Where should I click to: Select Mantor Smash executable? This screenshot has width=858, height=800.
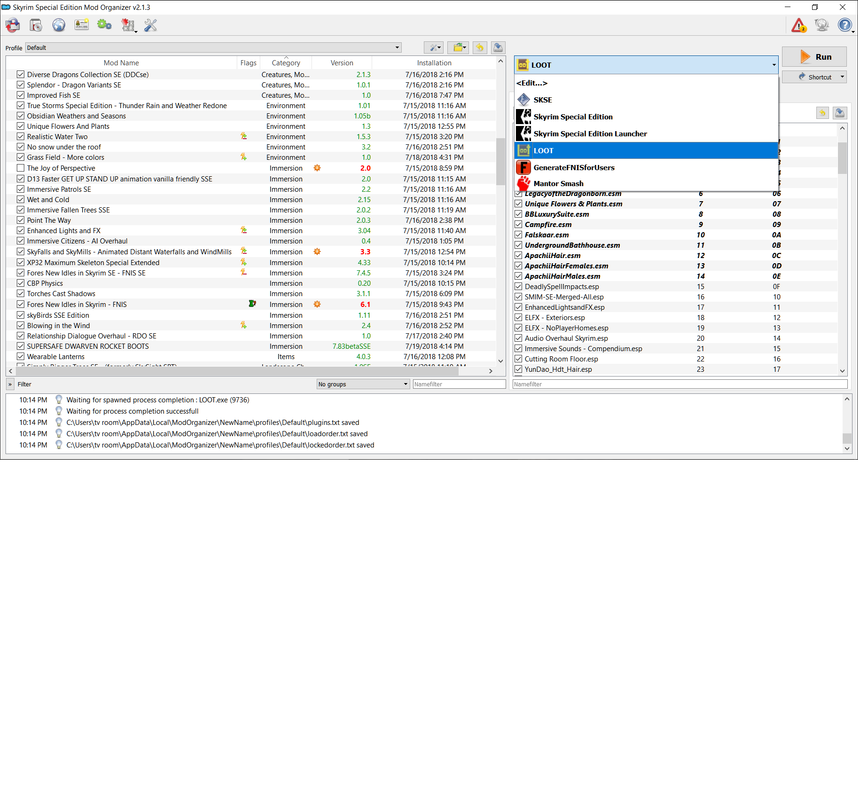[646, 183]
